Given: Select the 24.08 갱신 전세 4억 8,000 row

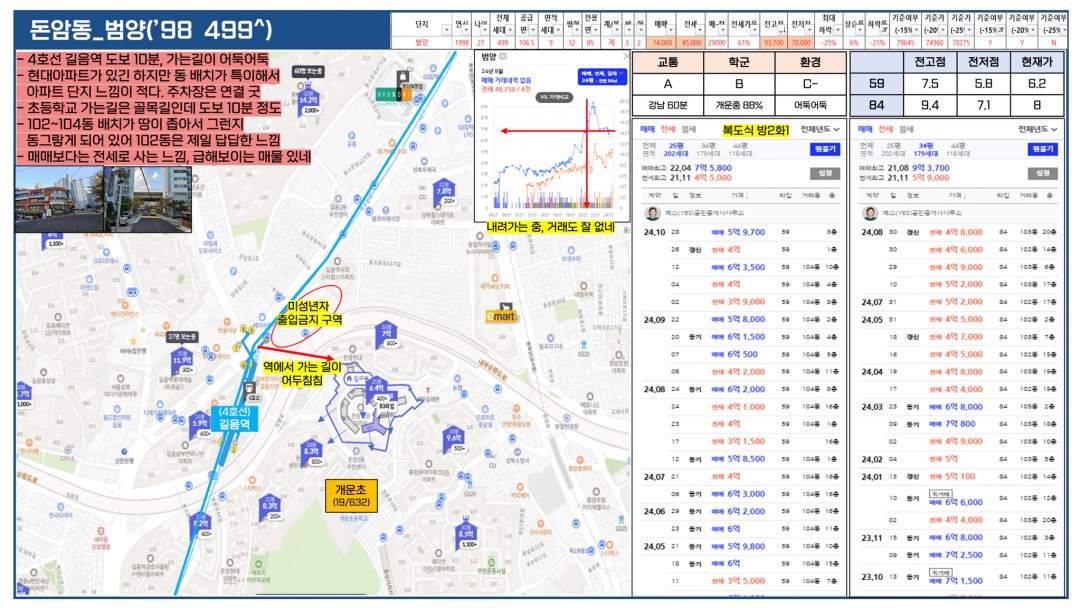Looking at the screenshot, I should pyautogui.click(x=958, y=232).
